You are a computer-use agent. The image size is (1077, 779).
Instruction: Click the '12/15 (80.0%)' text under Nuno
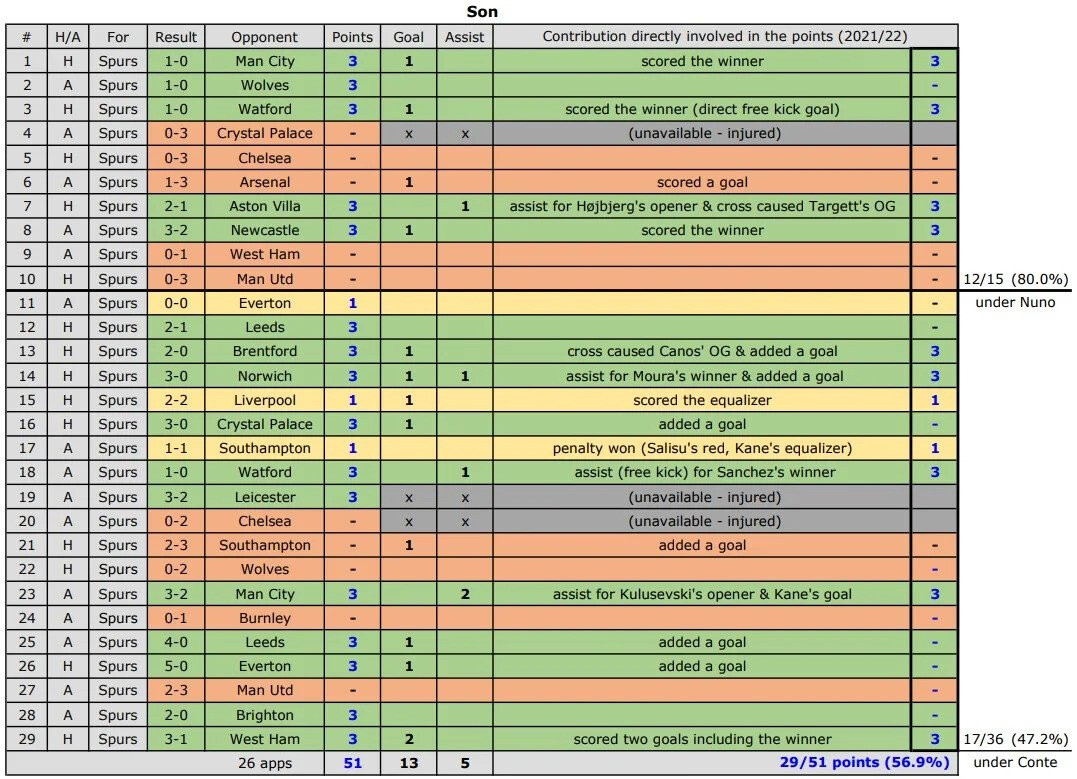[1015, 279]
